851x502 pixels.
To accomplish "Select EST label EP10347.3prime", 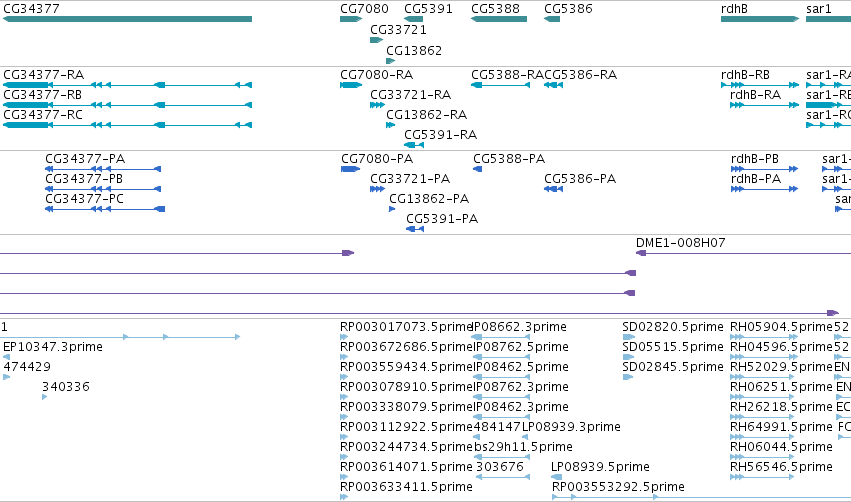I will click(x=53, y=347).
